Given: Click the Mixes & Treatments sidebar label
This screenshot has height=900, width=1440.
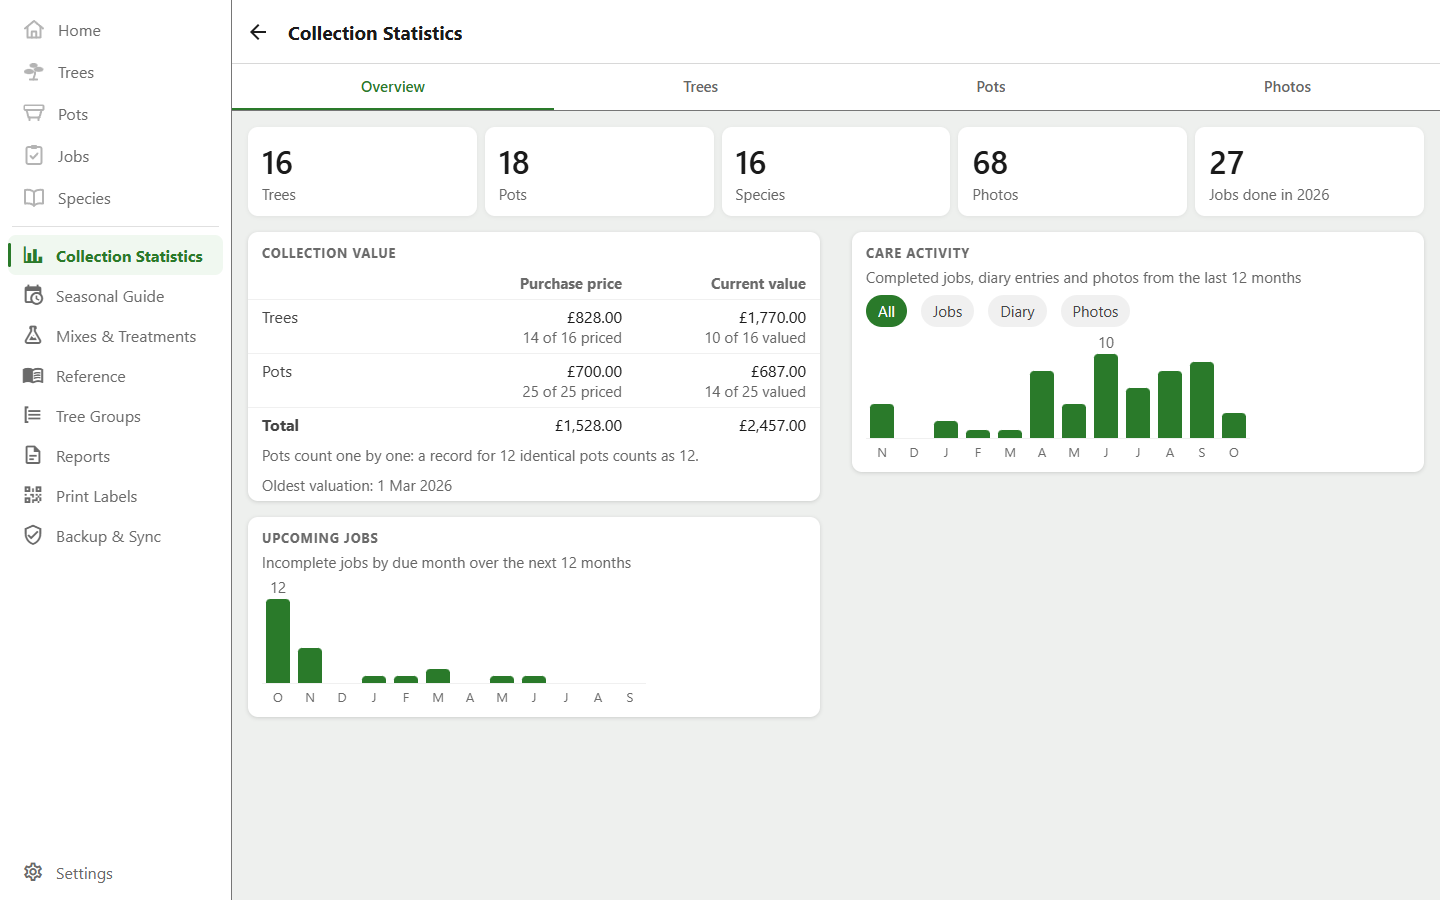Looking at the screenshot, I should pos(126,336).
